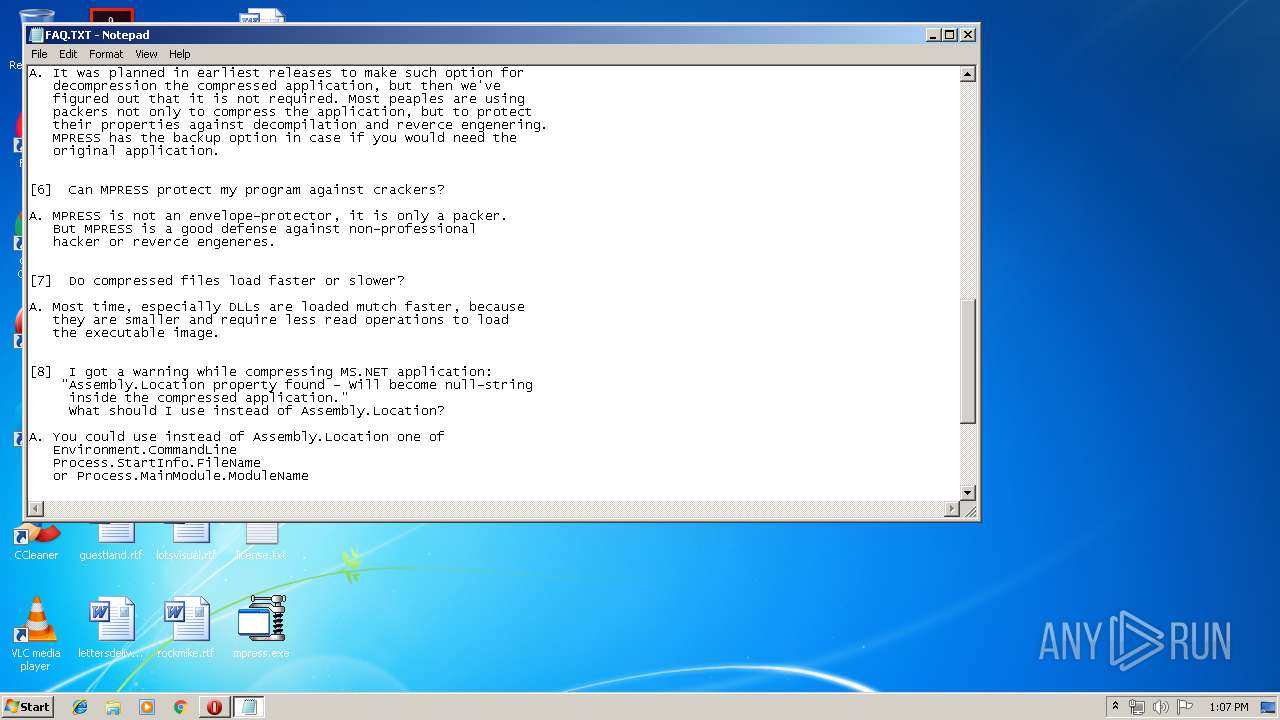The image size is (1280, 720).
Task: Click the Action Center flag icon
Action: pos(1185,707)
